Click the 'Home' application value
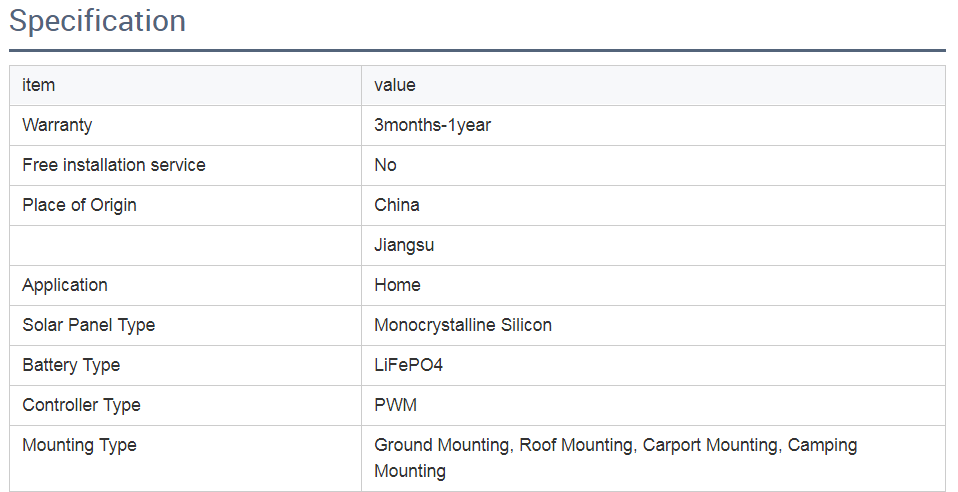This screenshot has height=492, width=958. pos(397,285)
